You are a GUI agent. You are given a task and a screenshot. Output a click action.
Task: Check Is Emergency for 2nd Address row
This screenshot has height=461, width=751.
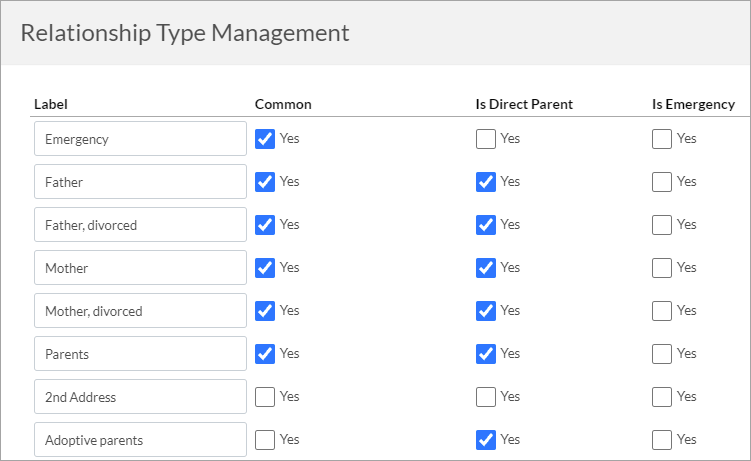pos(662,397)
